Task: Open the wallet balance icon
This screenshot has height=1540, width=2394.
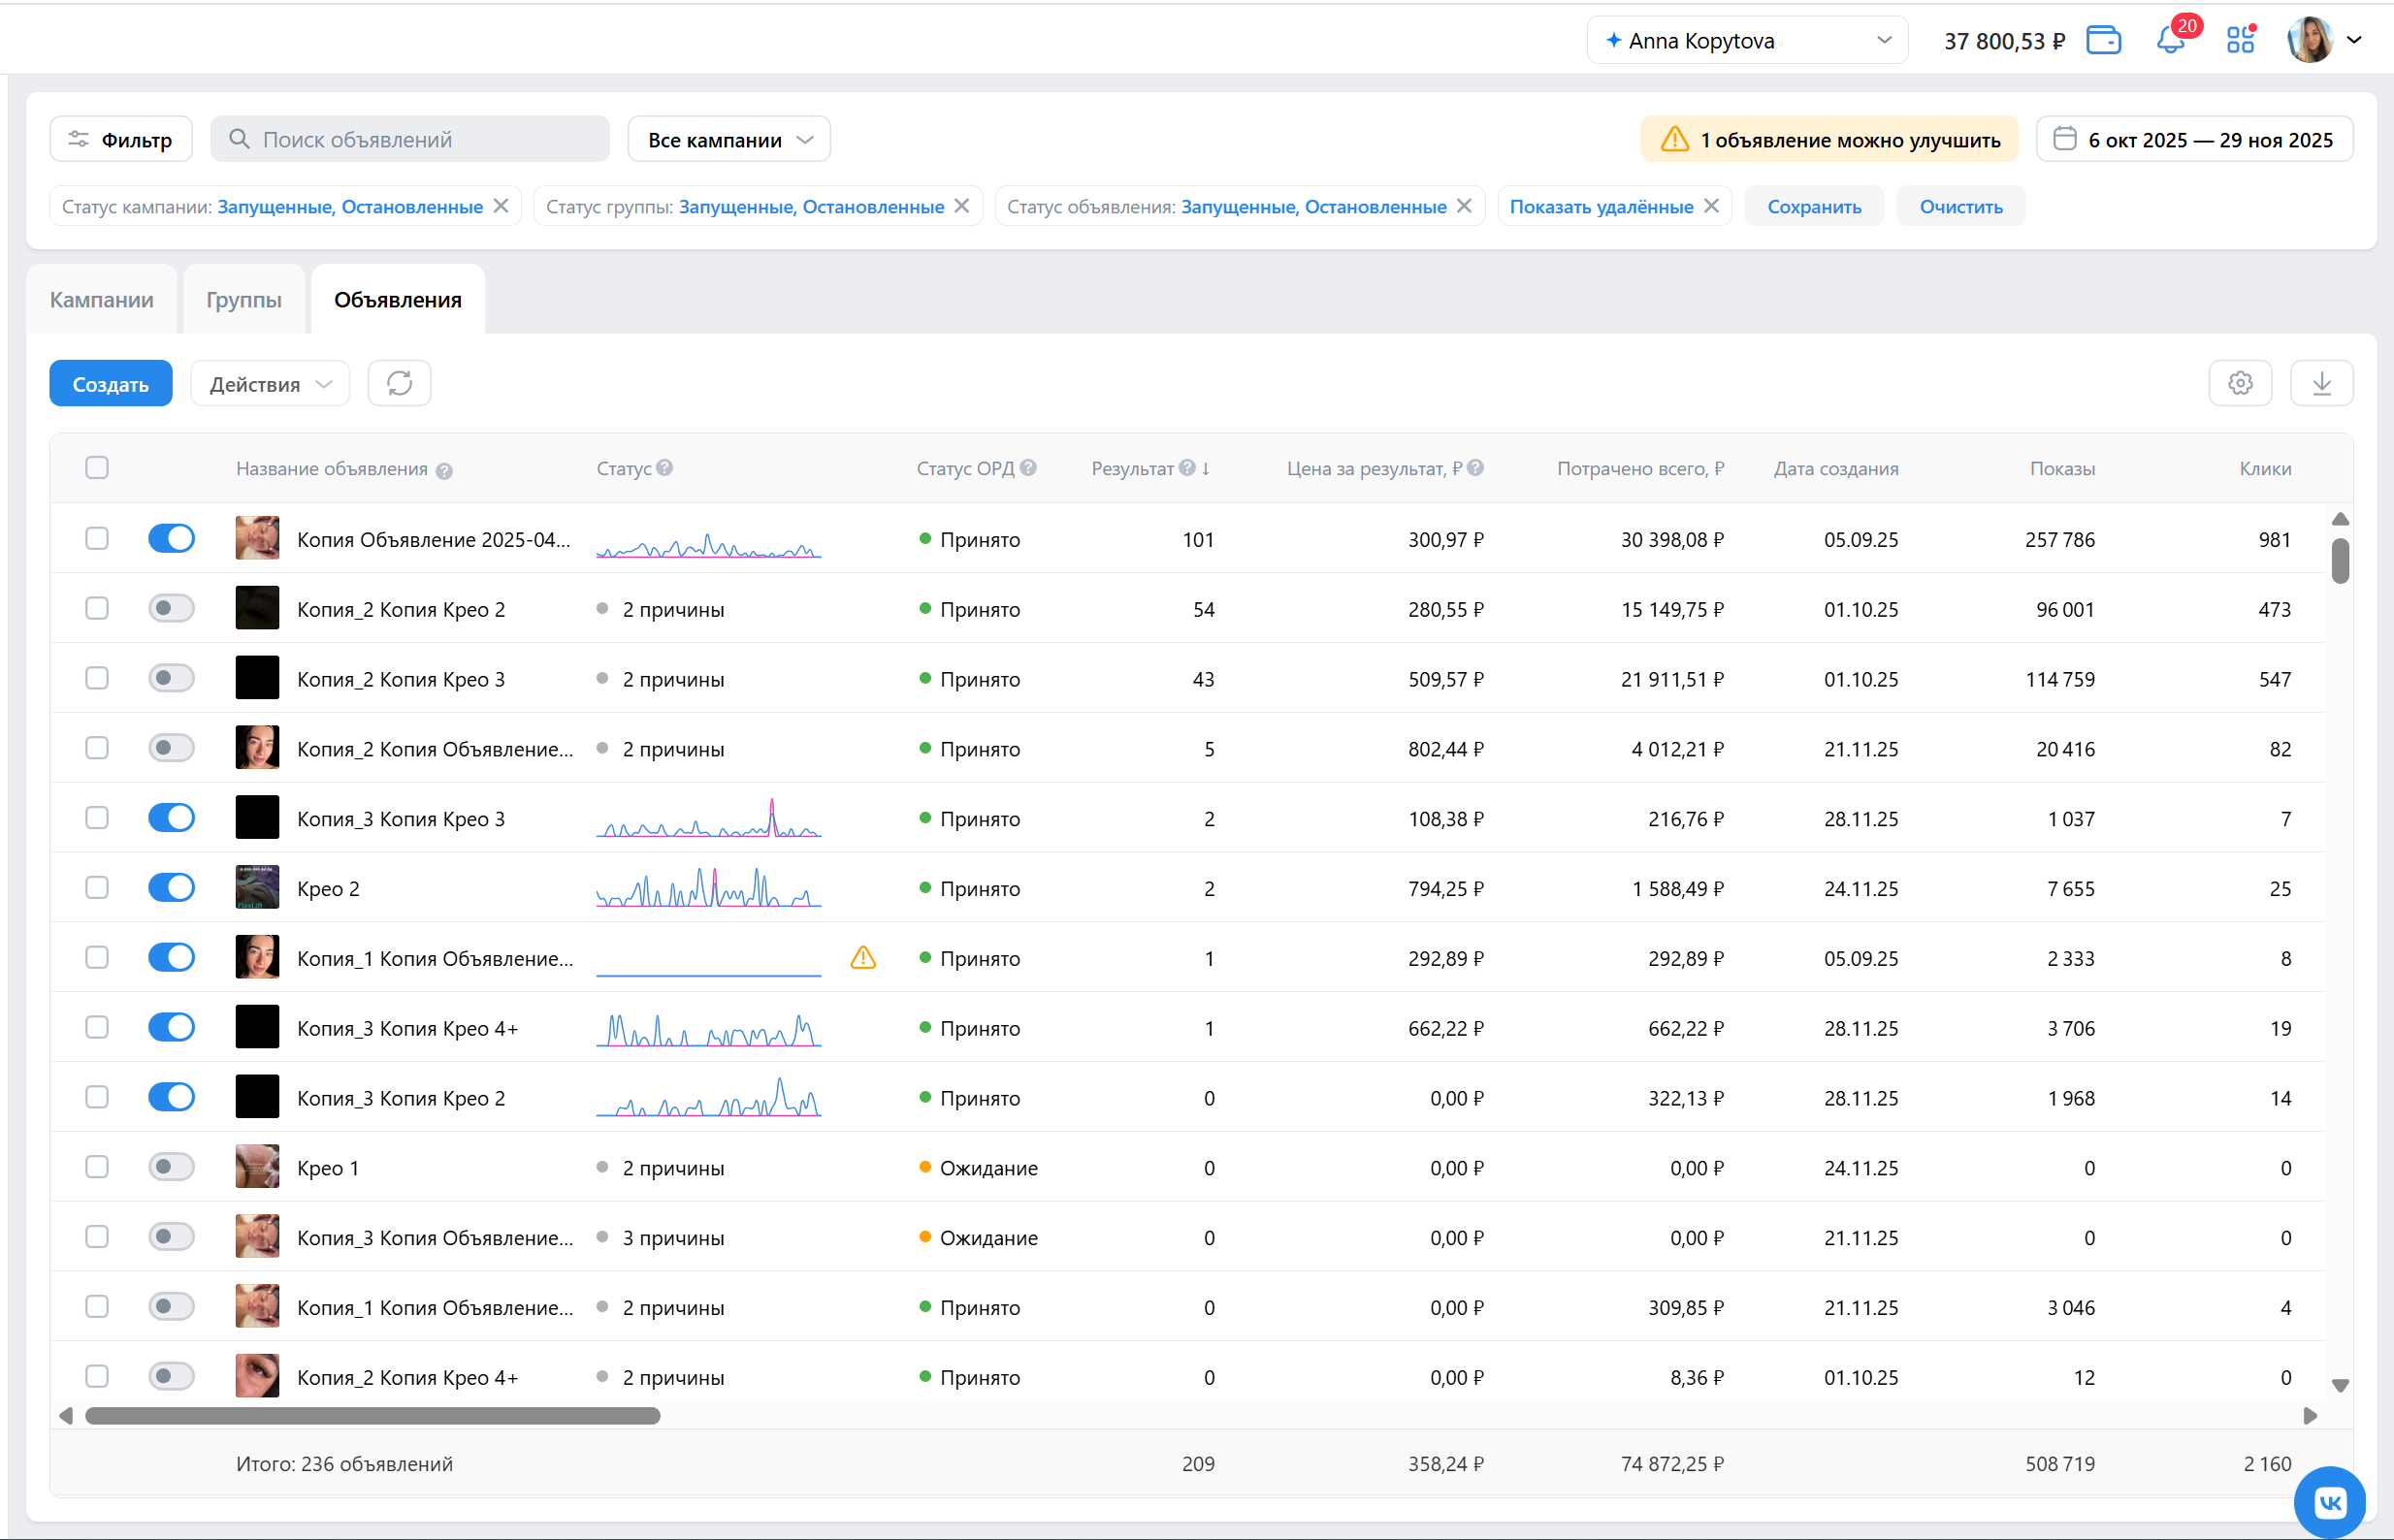Action: pyautogui.click(x=2103, y=41)
